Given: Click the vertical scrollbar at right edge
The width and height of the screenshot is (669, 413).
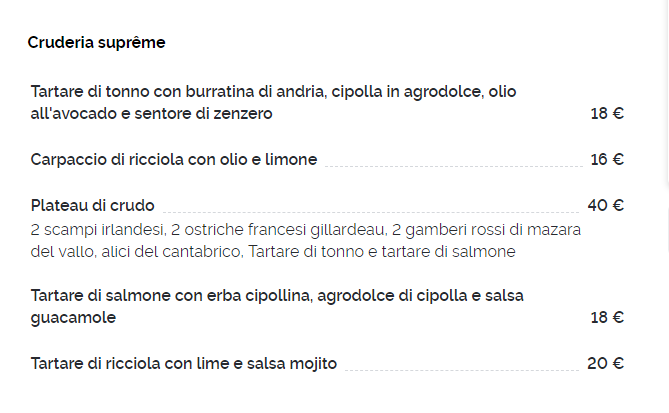Looking at the screenshot, I should tap(666, 92).
